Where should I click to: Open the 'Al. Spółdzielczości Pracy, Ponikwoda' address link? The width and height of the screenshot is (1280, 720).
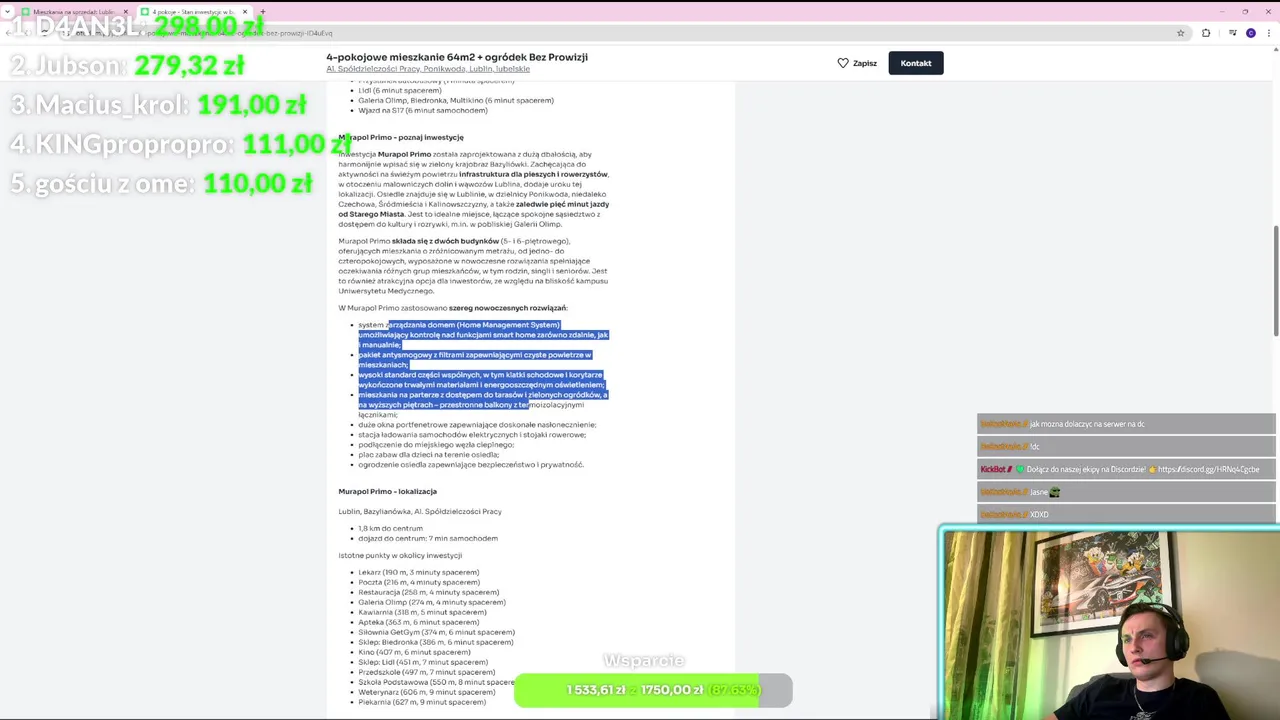(x=428, y=69)
